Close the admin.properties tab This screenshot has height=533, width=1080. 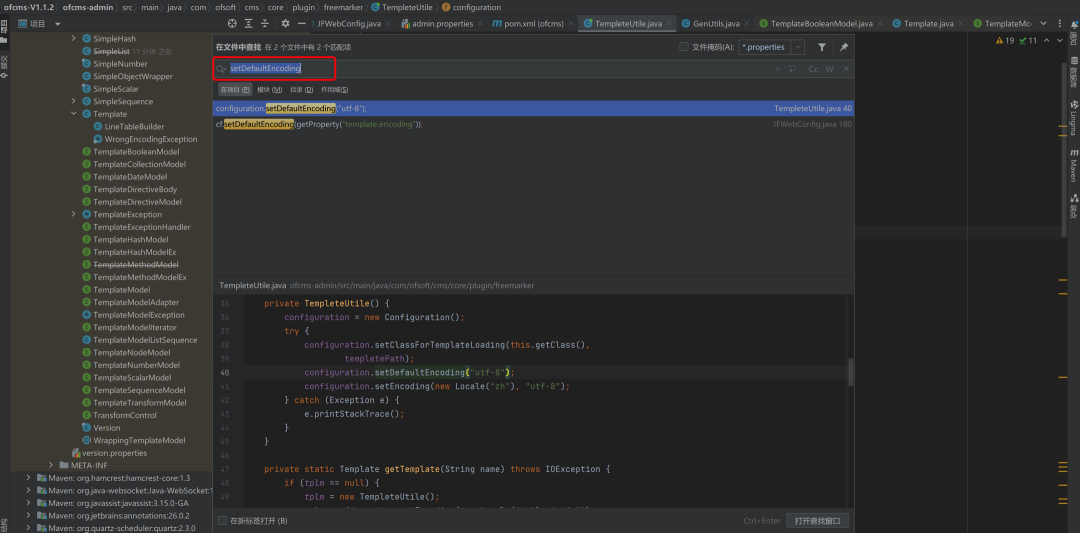[481, 23]
